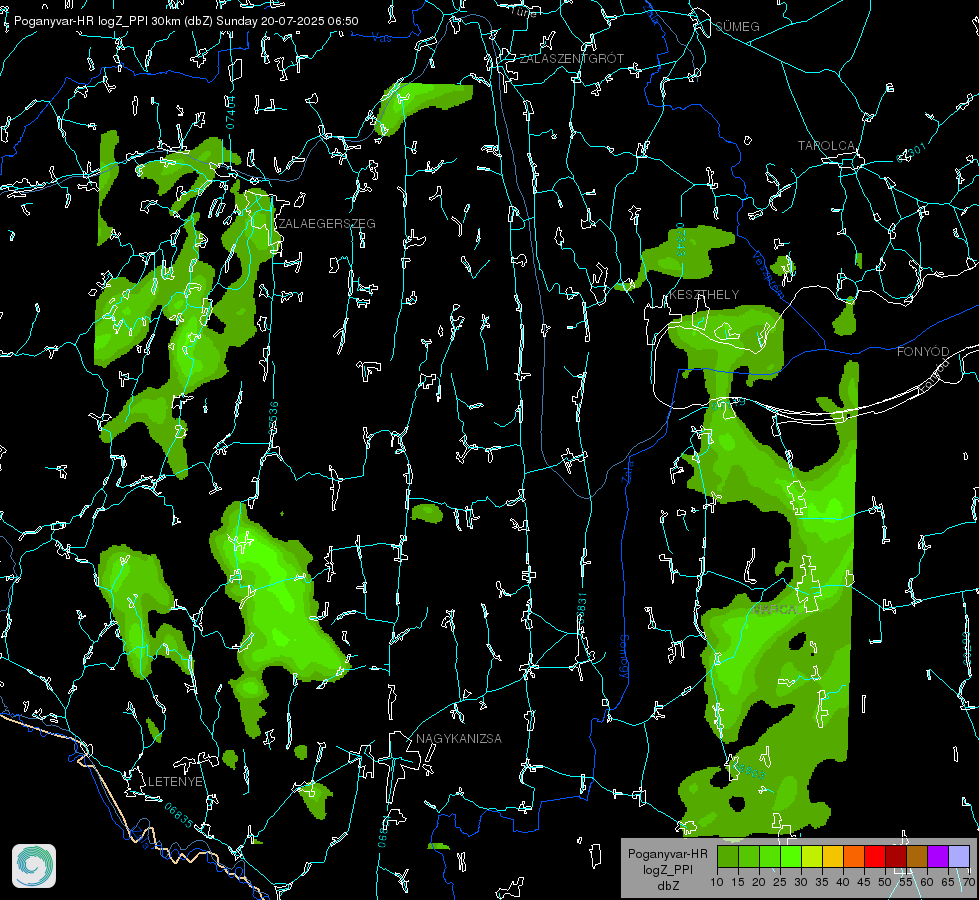Click the radar title with the Sunday 20-07-2025 06:50 timestamp
Viewport: 979px width, 900px height.
click(186, 21)
